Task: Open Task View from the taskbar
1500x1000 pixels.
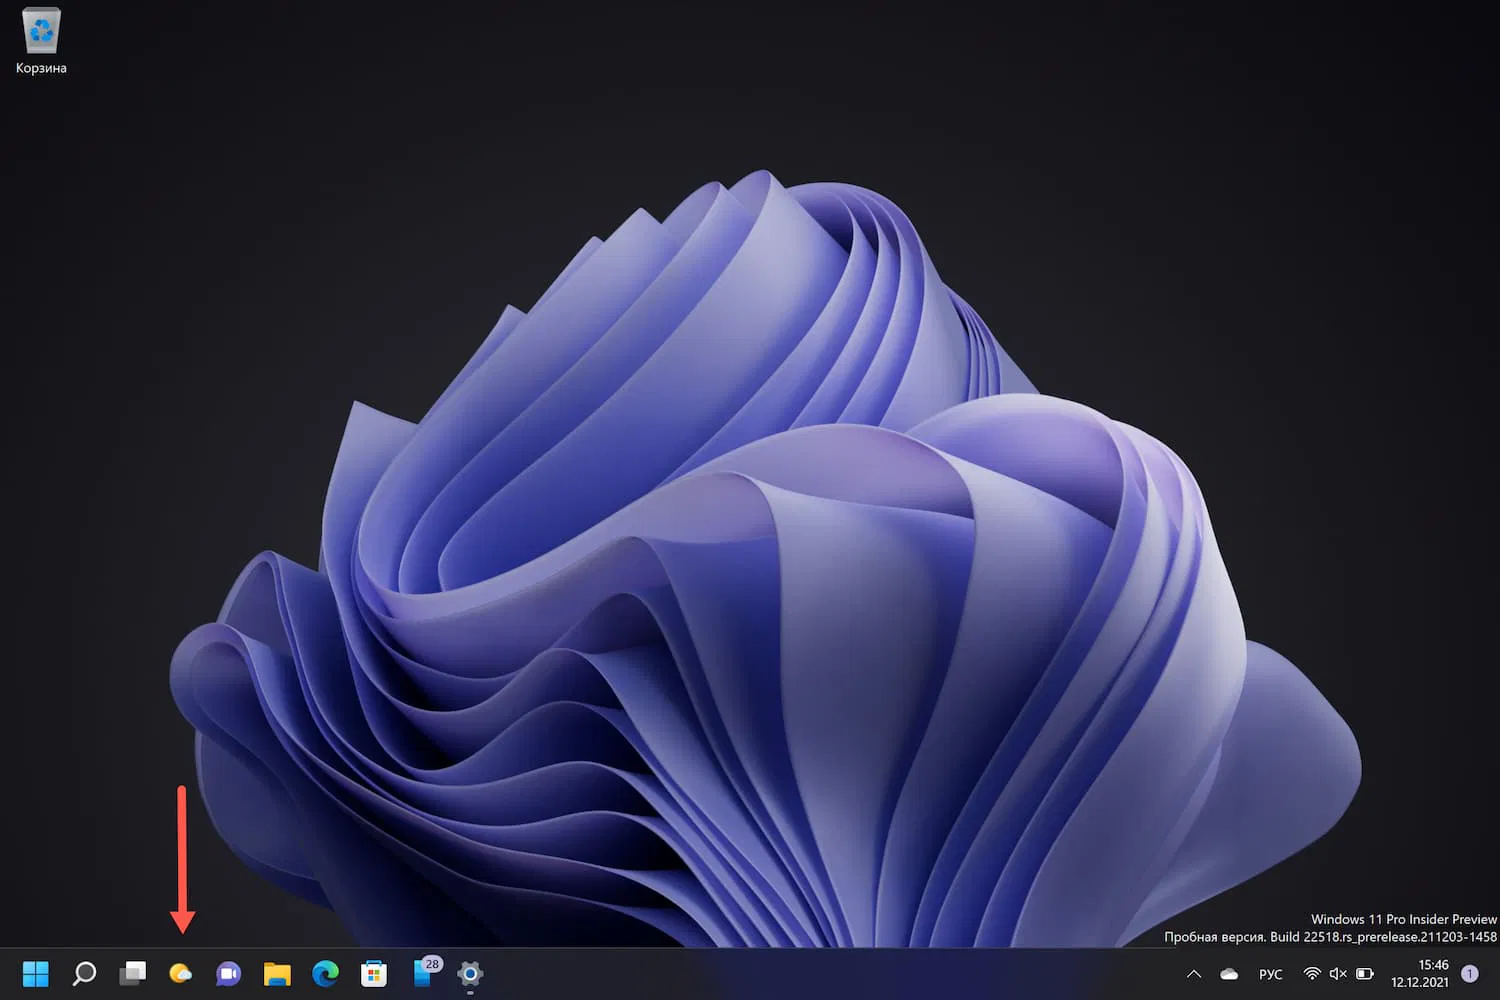Action: (133, 973)
